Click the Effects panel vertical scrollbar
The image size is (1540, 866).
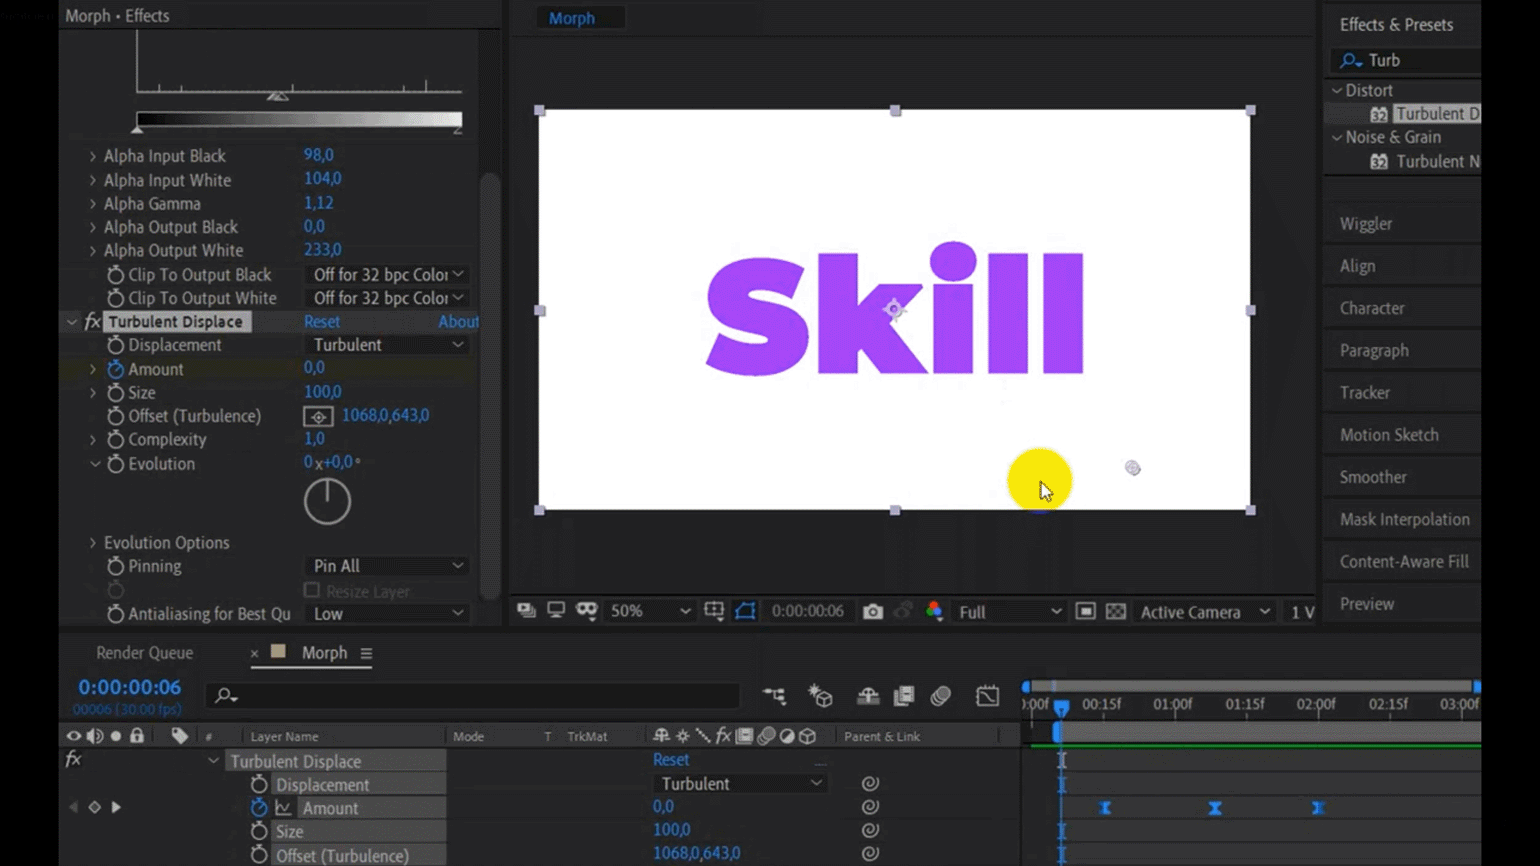pos(489,387)
